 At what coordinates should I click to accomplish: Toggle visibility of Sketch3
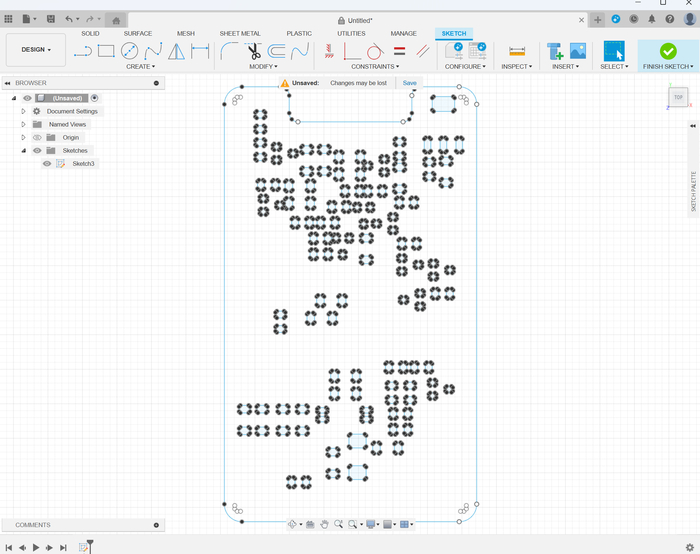[47, 163]
